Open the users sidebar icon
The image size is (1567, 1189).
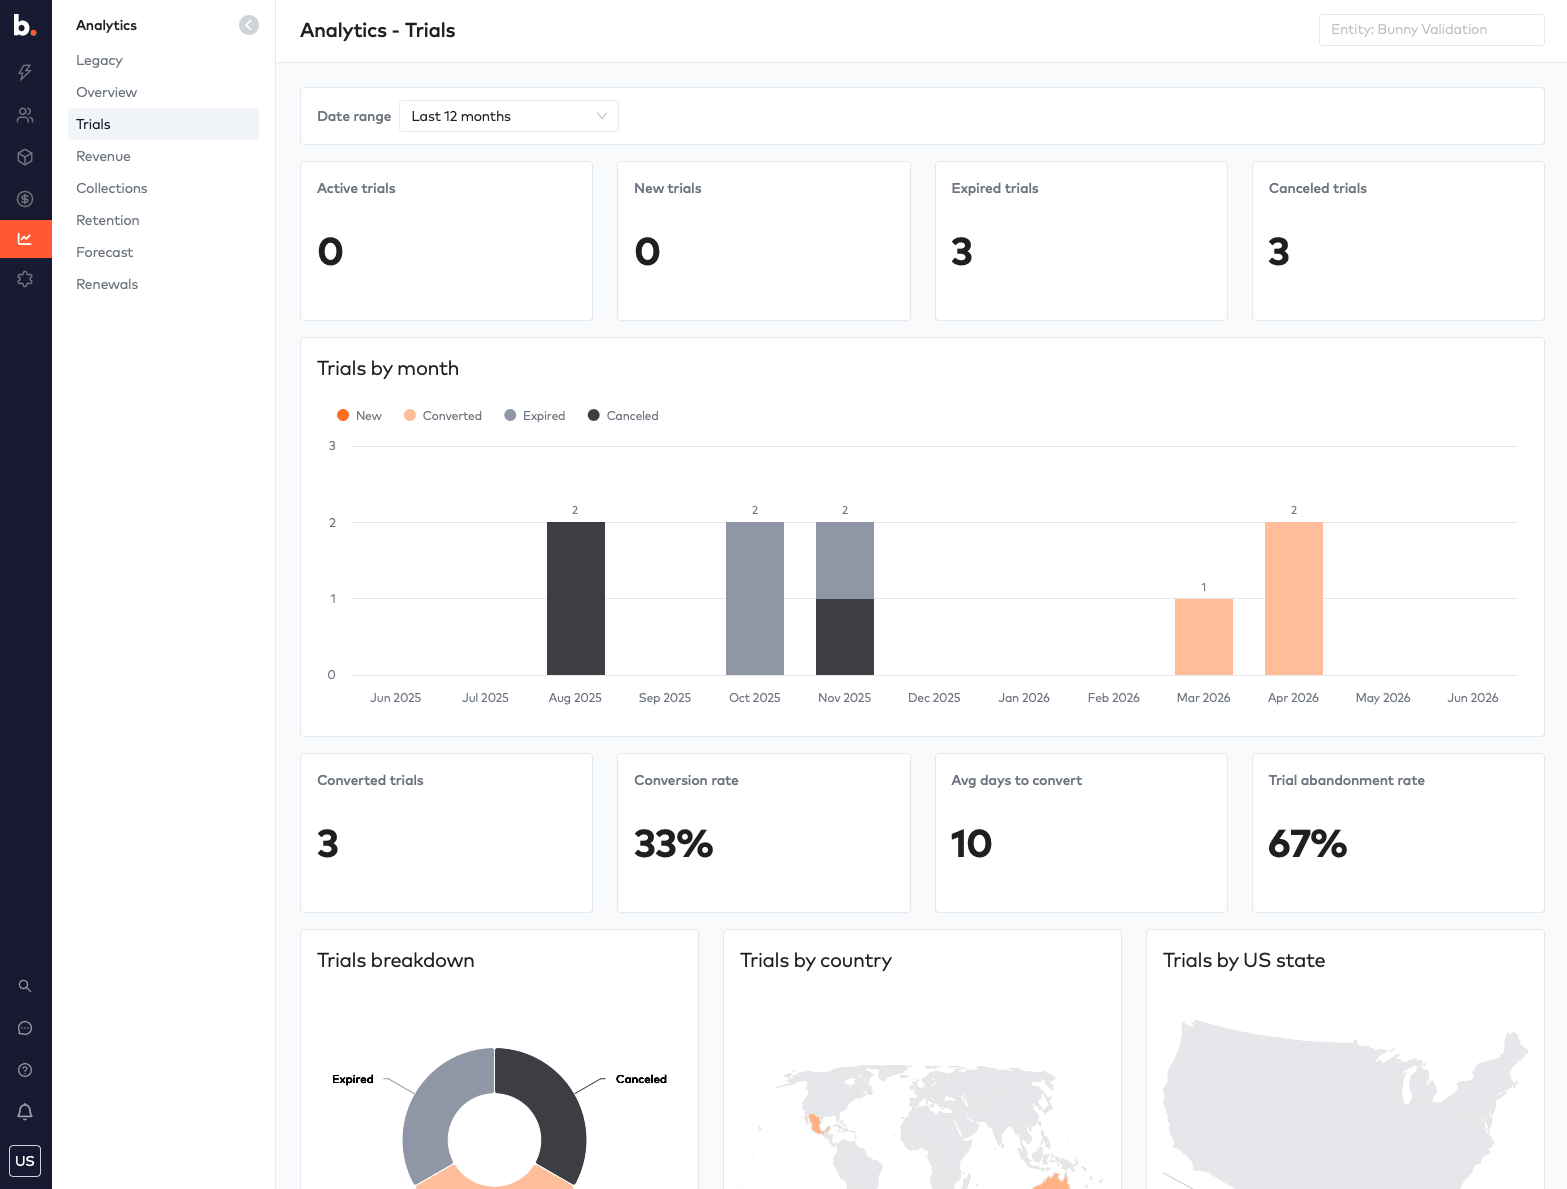pos(25,115)
